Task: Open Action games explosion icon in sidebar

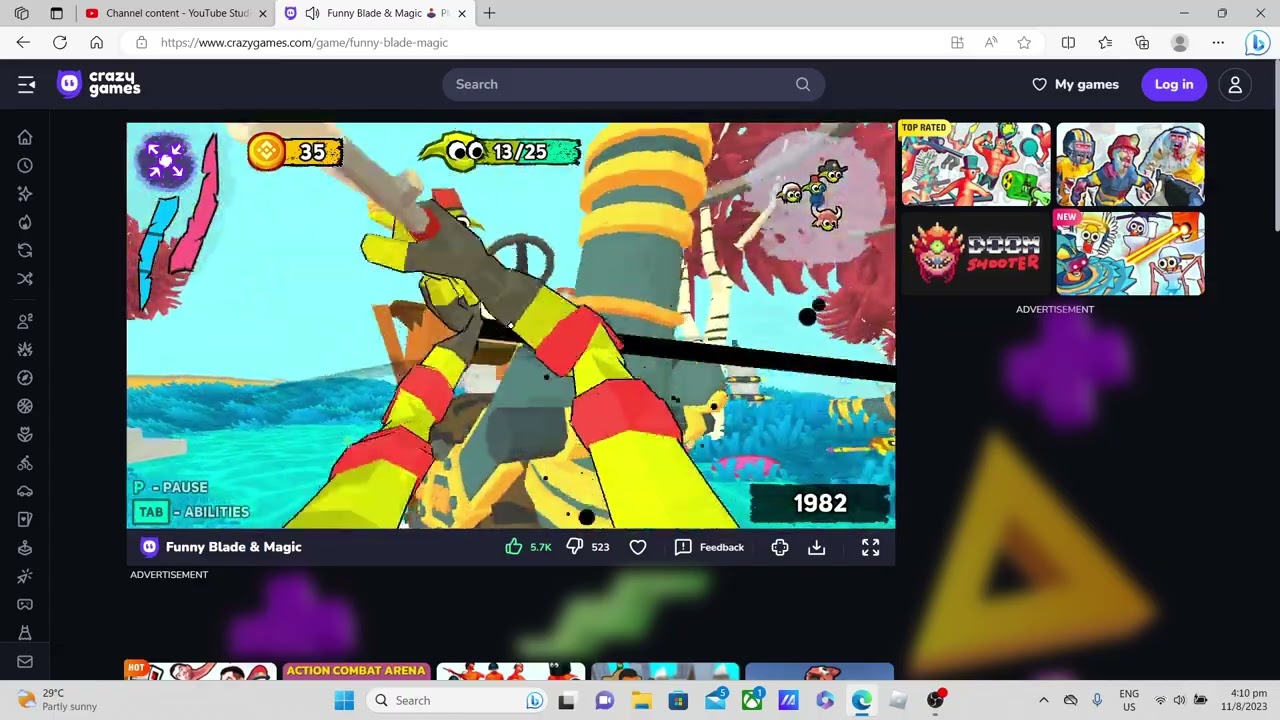Action: pyautogui.click(x=25, y=349)
